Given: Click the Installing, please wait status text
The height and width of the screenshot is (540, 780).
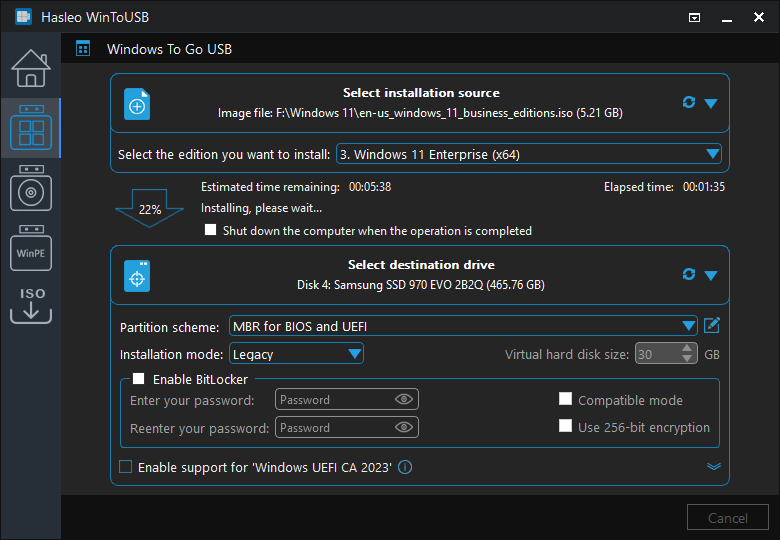Looking at the screenshot, I should pos(261,208).
